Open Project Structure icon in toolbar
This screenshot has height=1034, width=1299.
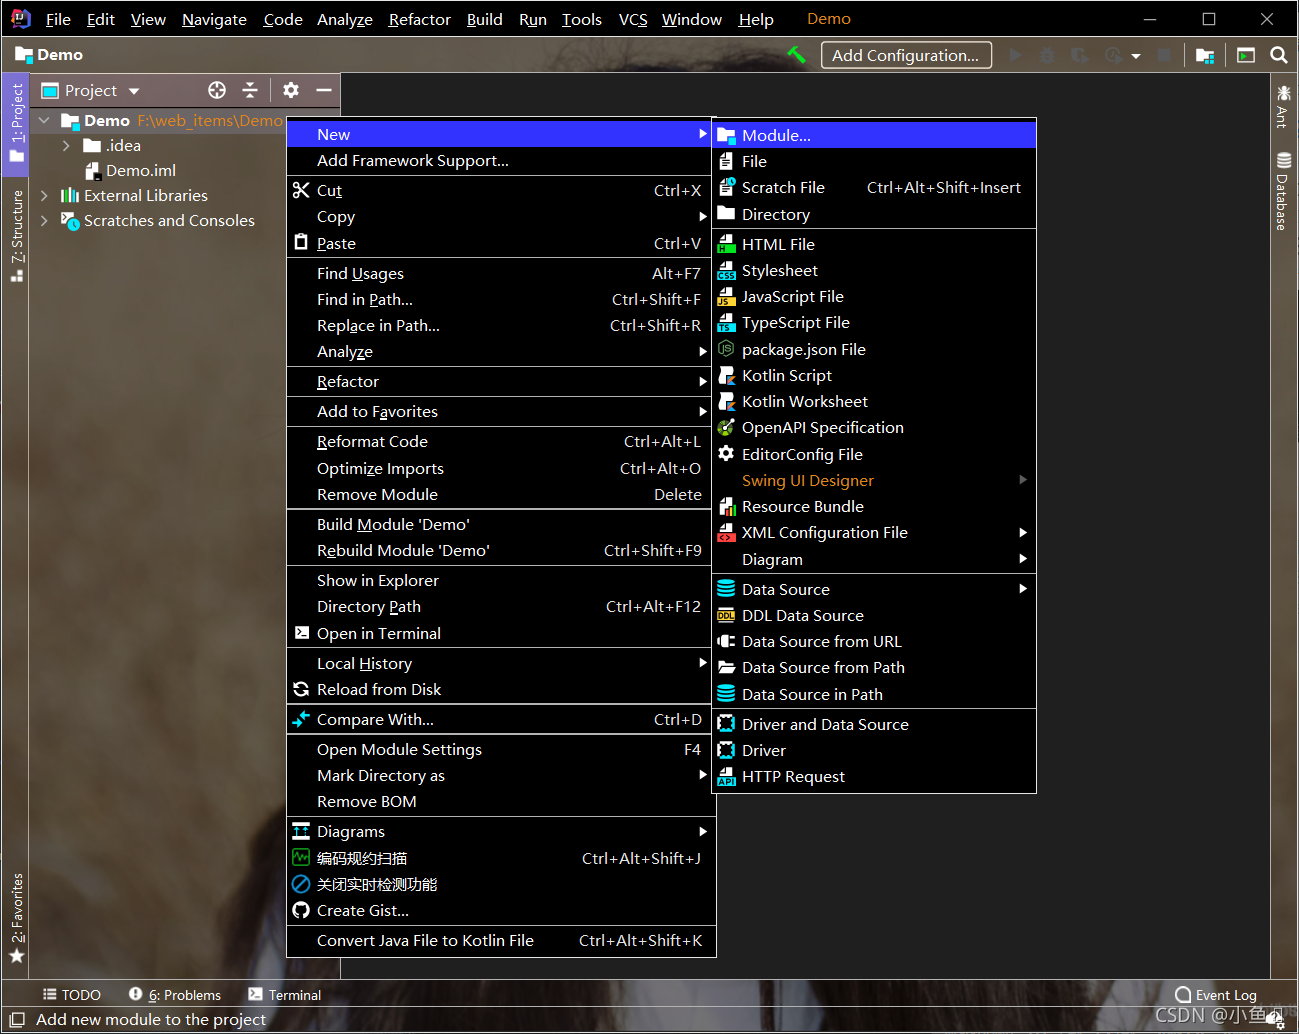(x=1205, y=56)
